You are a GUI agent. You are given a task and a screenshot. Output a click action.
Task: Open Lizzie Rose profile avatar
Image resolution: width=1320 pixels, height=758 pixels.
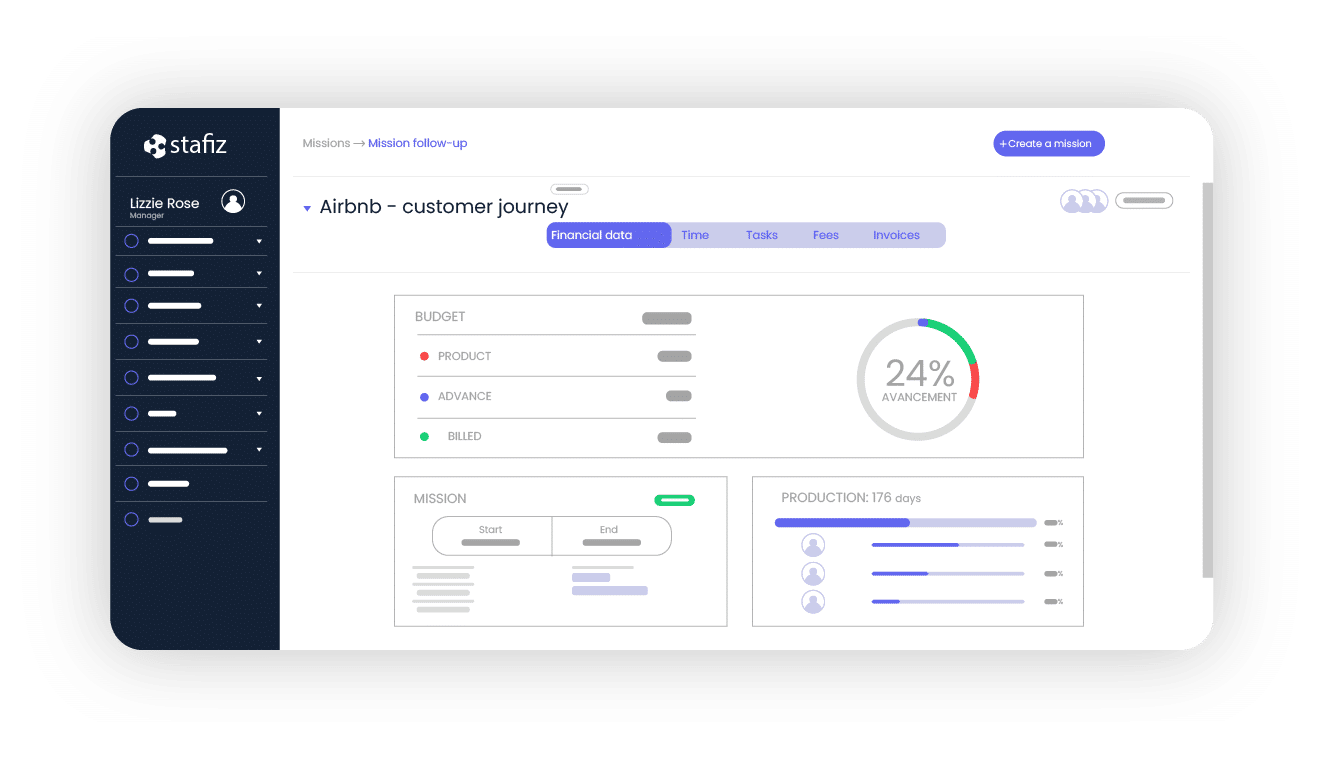233,202
